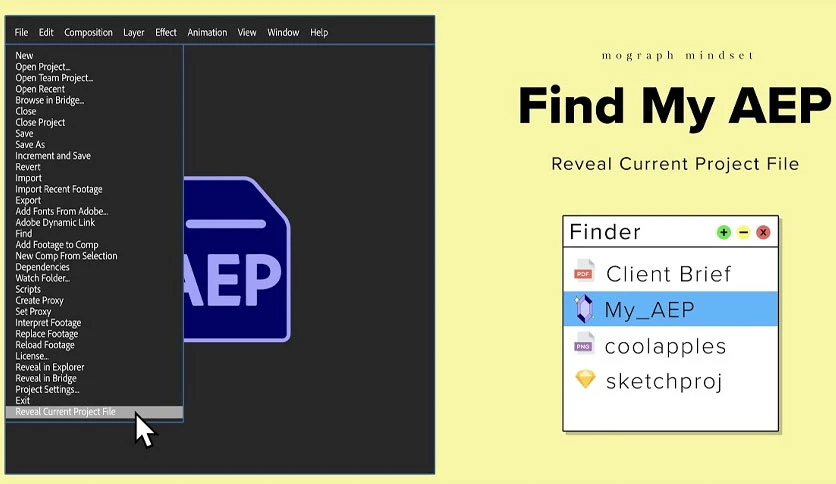
Task: Open the Composition menu
Action: pyautogui.click(x=88, y=33)
